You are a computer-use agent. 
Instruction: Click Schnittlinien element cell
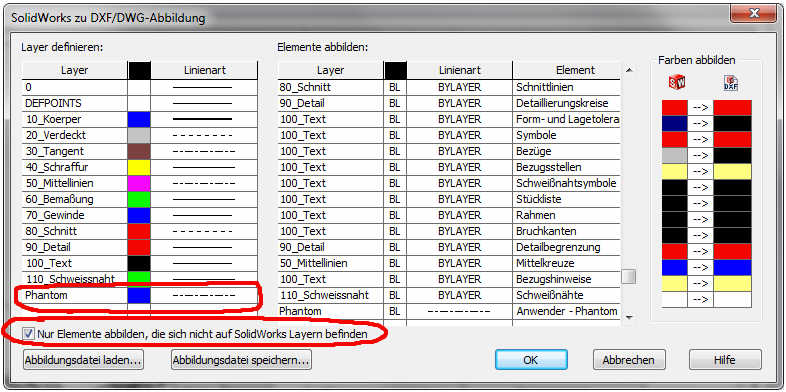(x=566, y=87)
